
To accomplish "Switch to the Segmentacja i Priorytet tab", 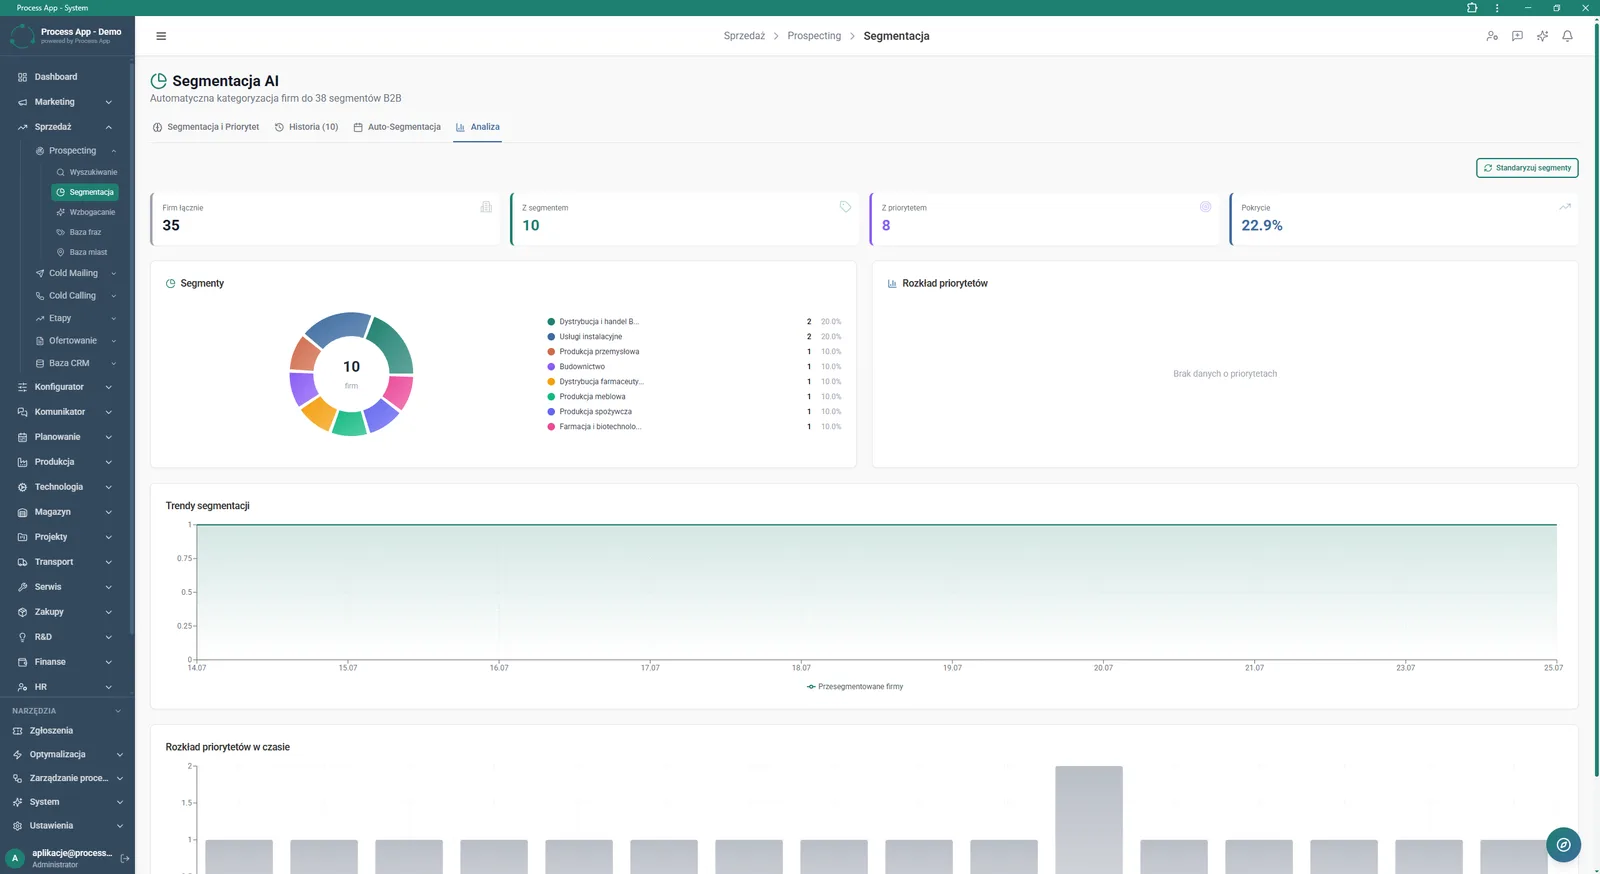I will pos(206,127).
